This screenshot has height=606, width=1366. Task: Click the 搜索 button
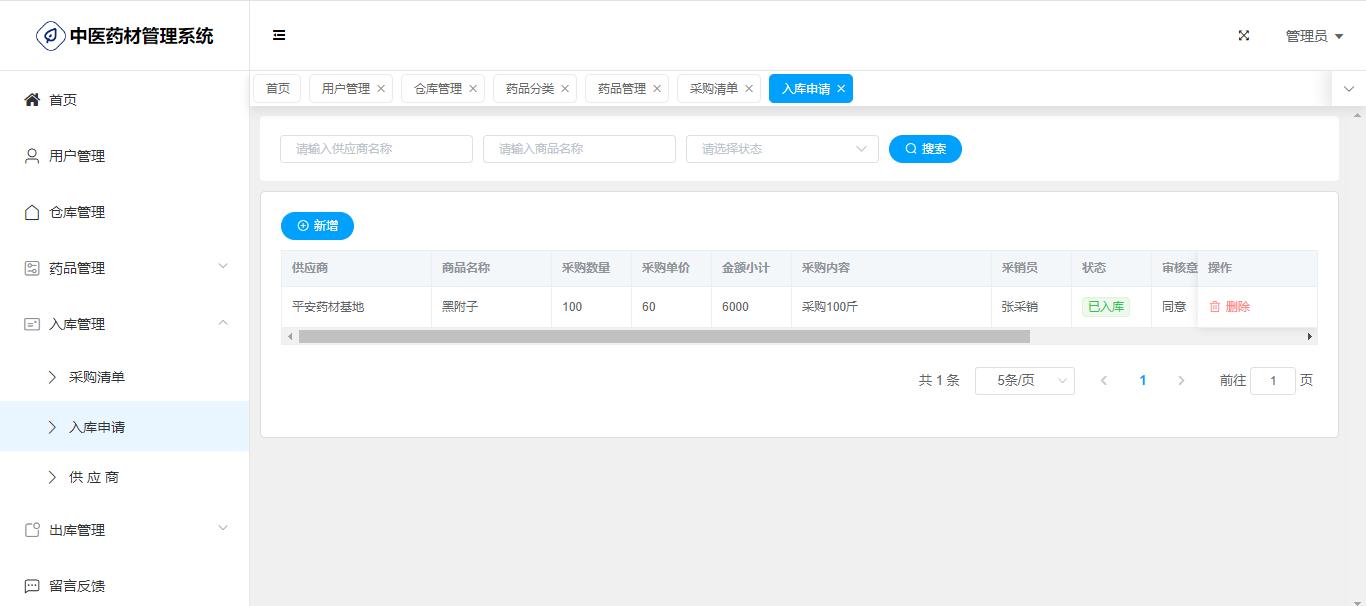click(x=925, y=149)
